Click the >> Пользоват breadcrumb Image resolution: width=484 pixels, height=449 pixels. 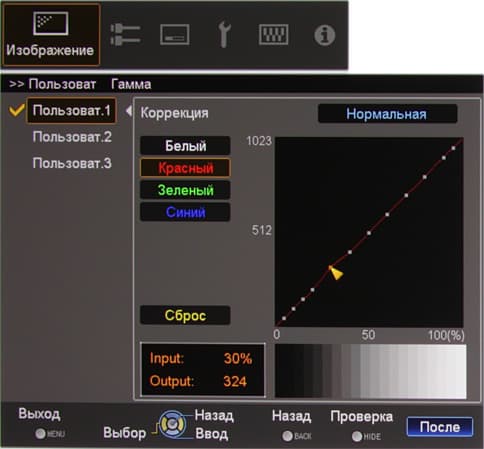pyautogui.click(x=52, y=84)
